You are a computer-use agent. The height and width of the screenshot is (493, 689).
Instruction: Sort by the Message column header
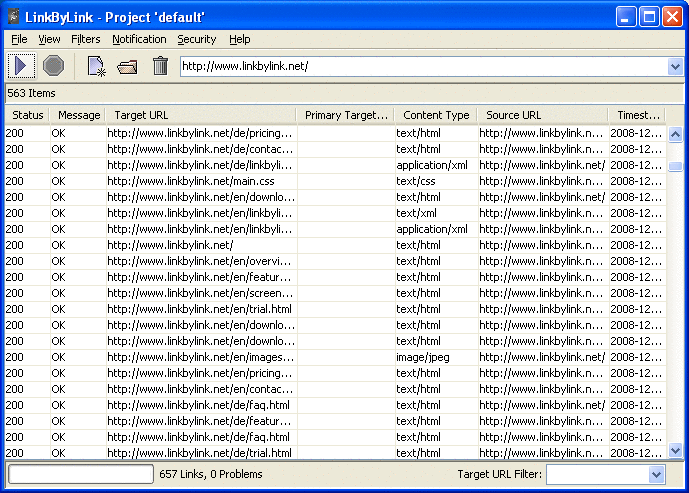coord(78,115)
